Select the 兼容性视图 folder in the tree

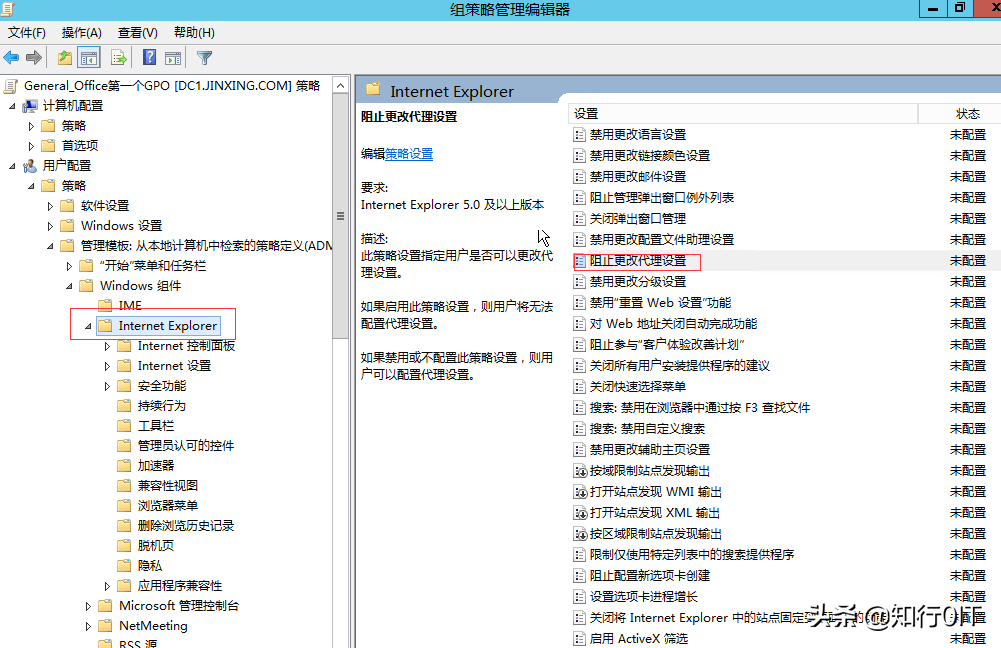click(167, 486)
